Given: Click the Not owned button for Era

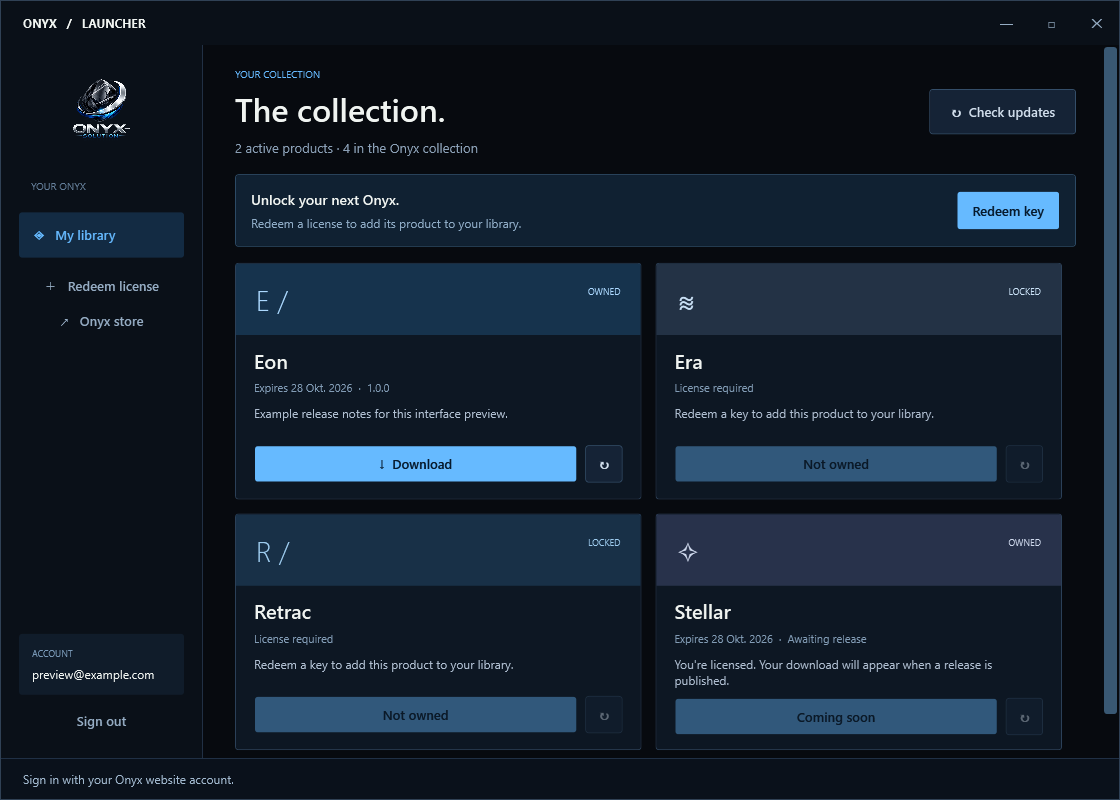Looking at the screenshot, I should (836, 464).
